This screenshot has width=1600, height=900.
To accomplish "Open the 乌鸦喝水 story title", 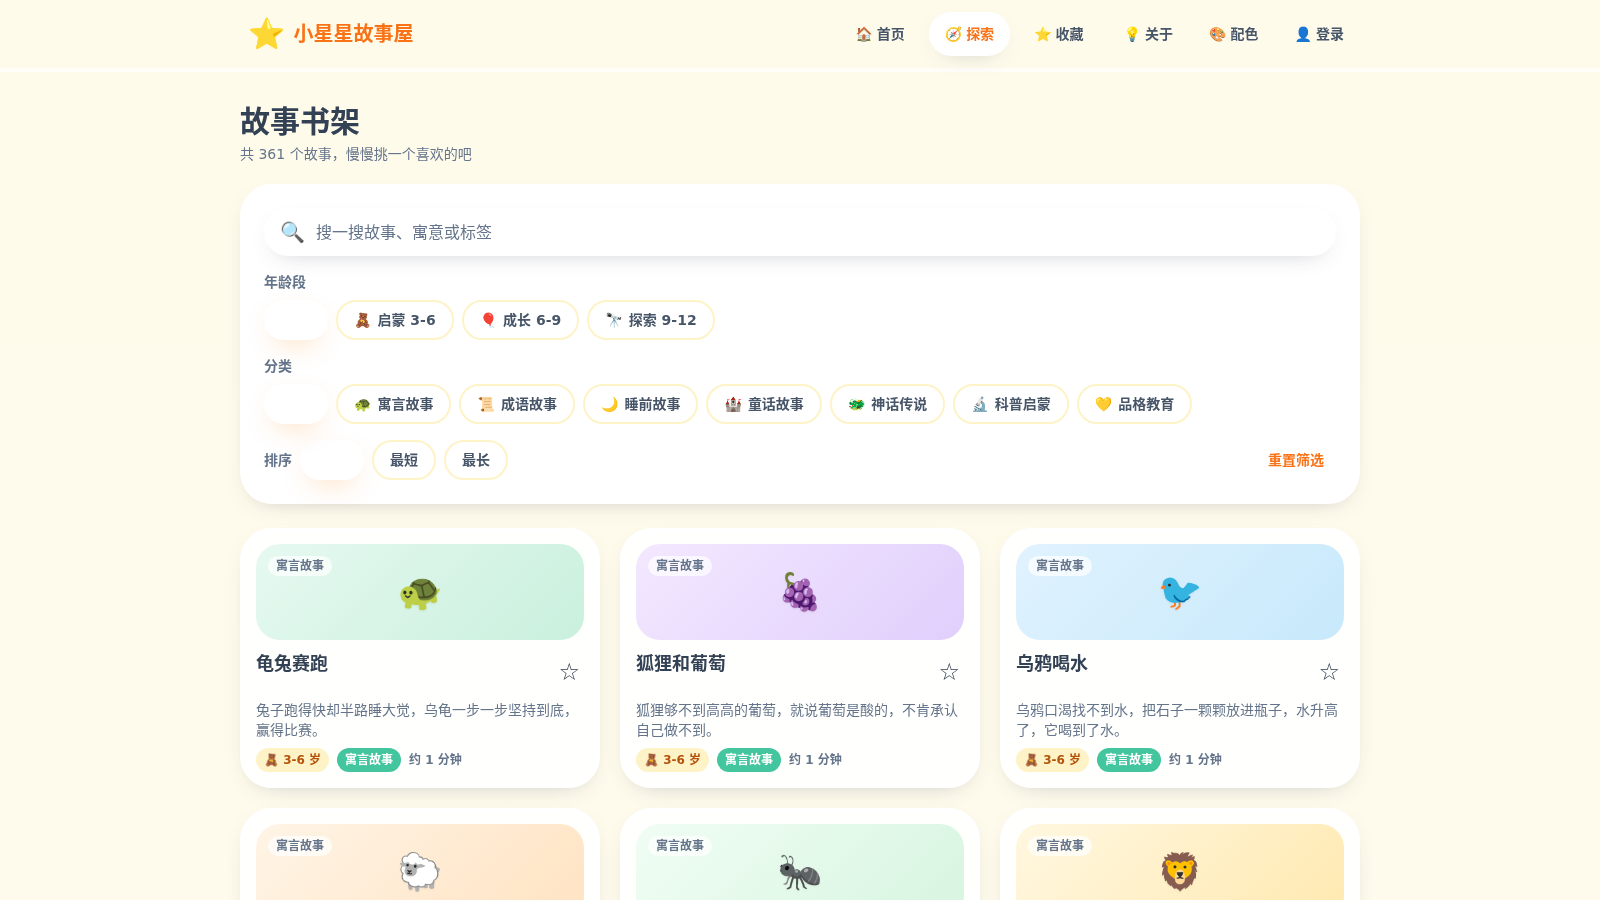I will coord(1052,663).
